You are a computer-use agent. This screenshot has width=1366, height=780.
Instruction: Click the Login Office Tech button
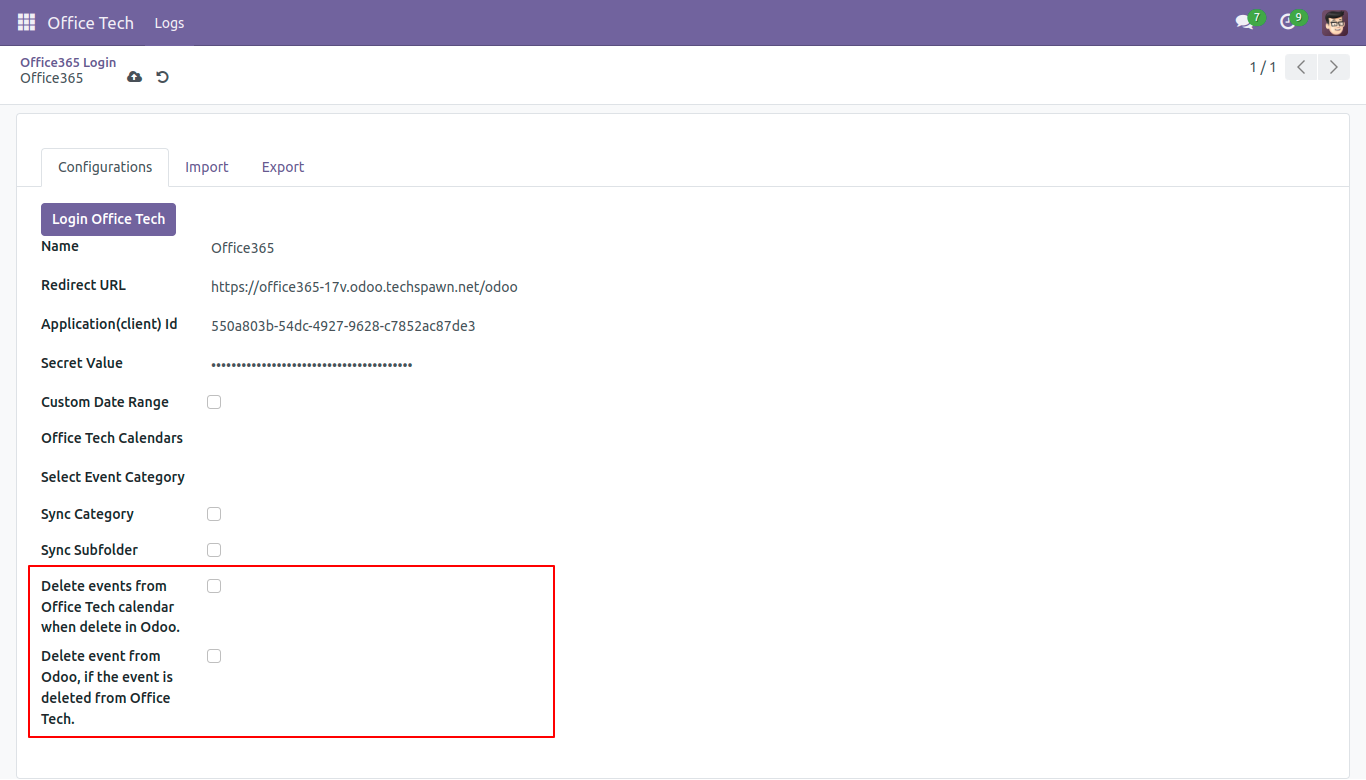click(108, 219)
